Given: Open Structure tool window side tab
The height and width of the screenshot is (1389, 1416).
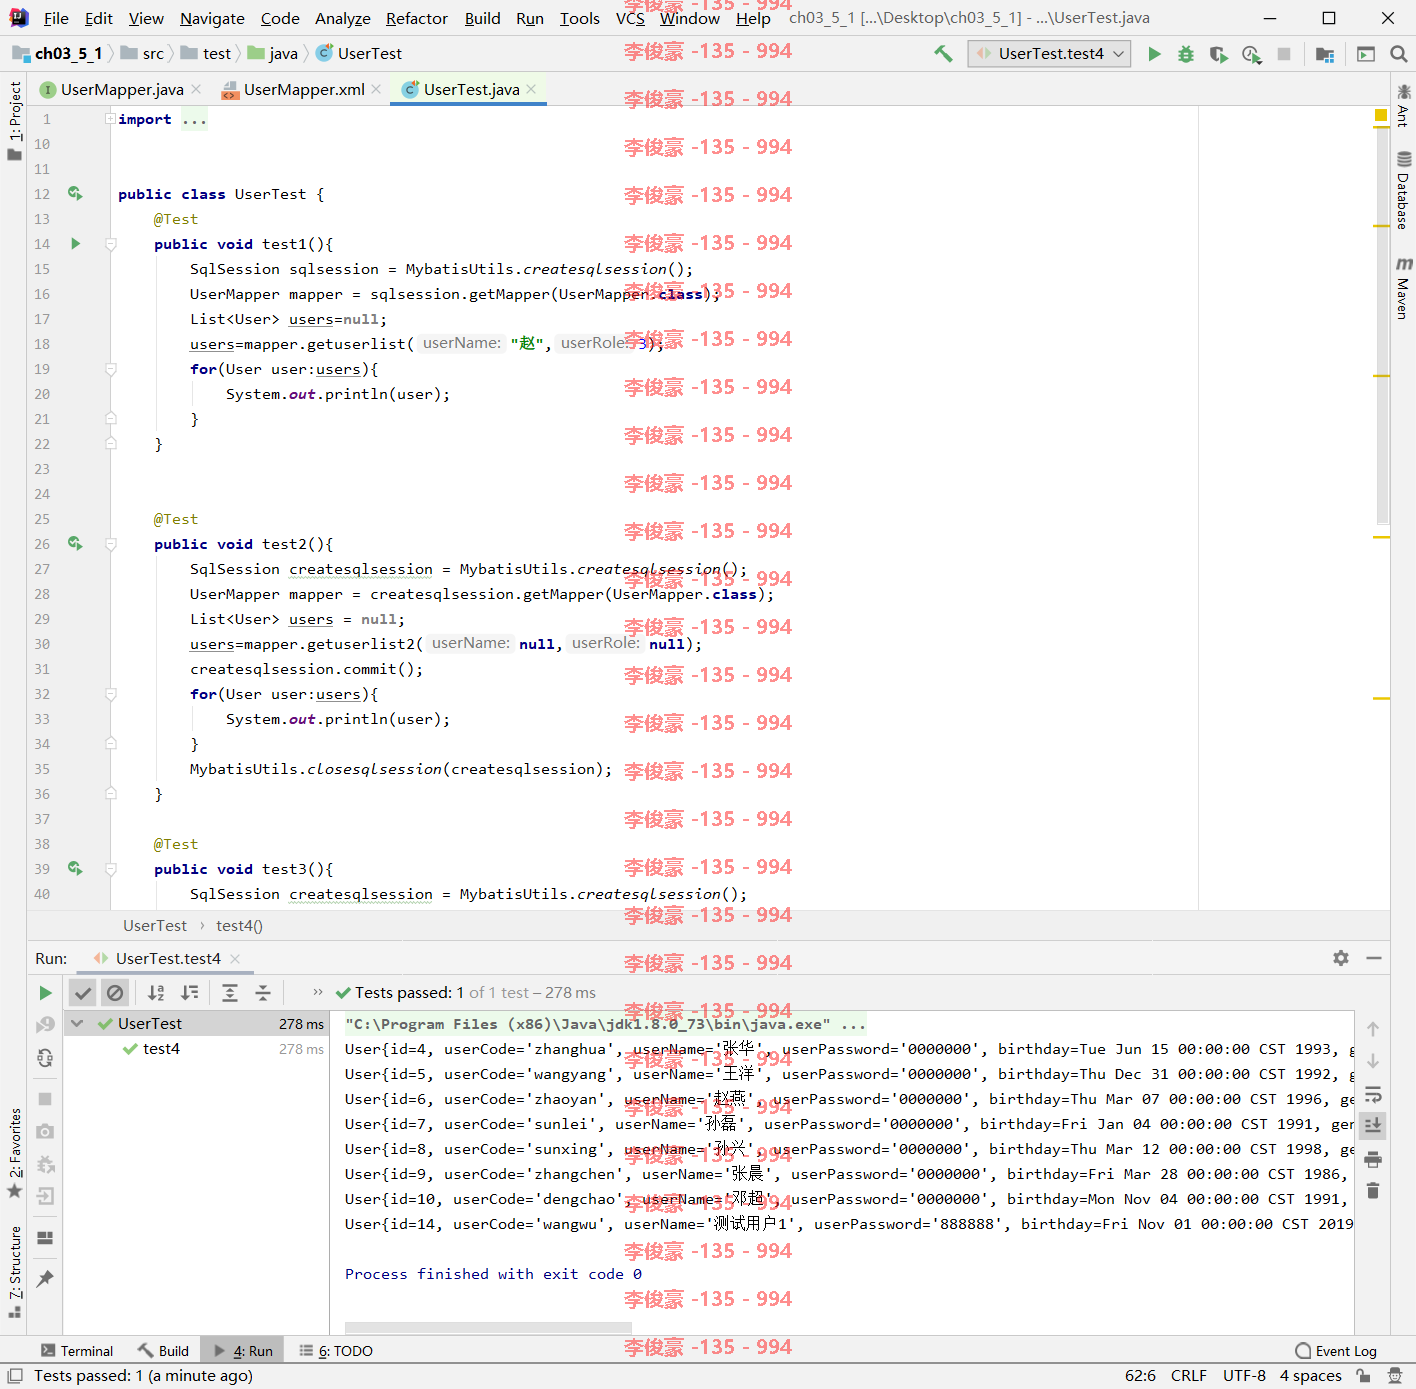Looking at the screenshot, I should click(x=14, y=1270).
